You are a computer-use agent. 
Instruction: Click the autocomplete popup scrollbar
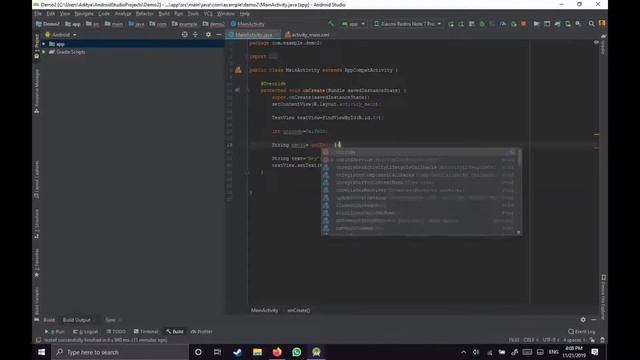coord(519,158)
